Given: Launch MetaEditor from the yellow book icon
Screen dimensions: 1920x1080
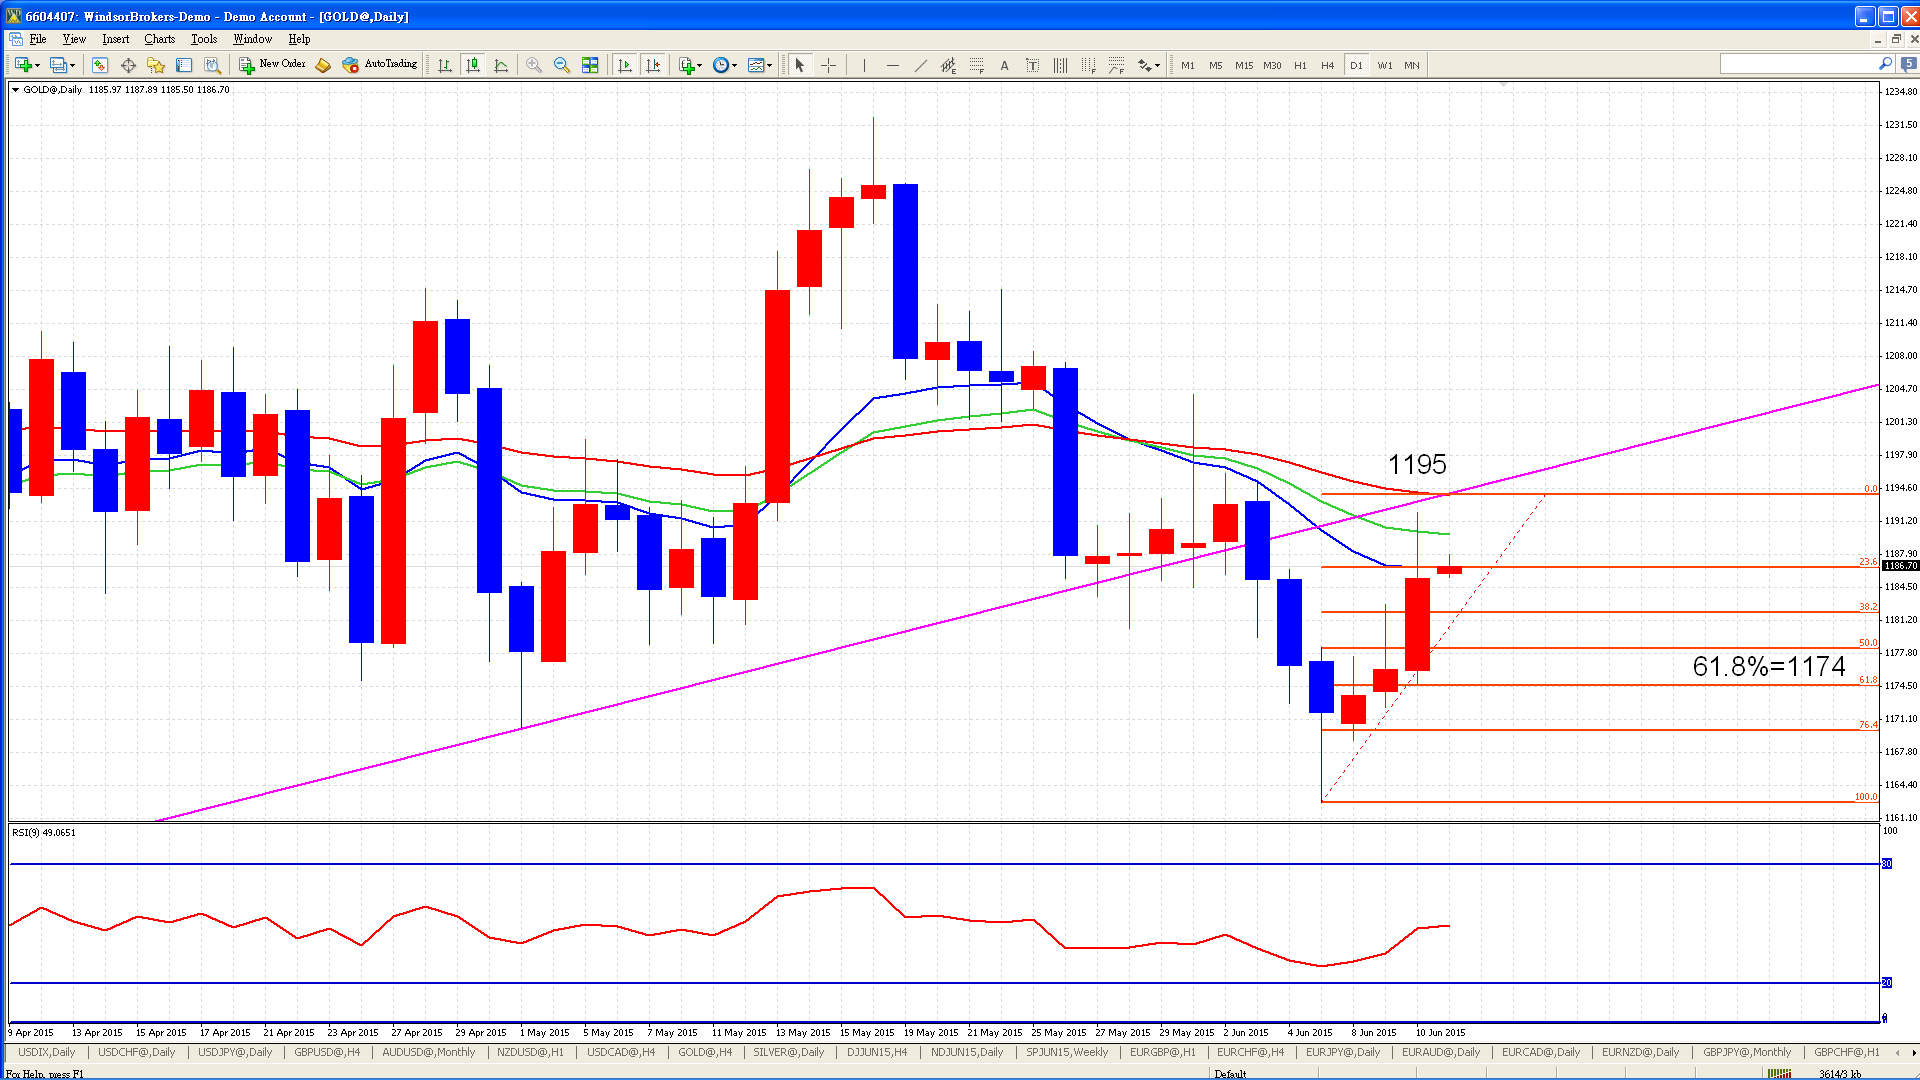Looking at the screenshot, I should [323, 65].
